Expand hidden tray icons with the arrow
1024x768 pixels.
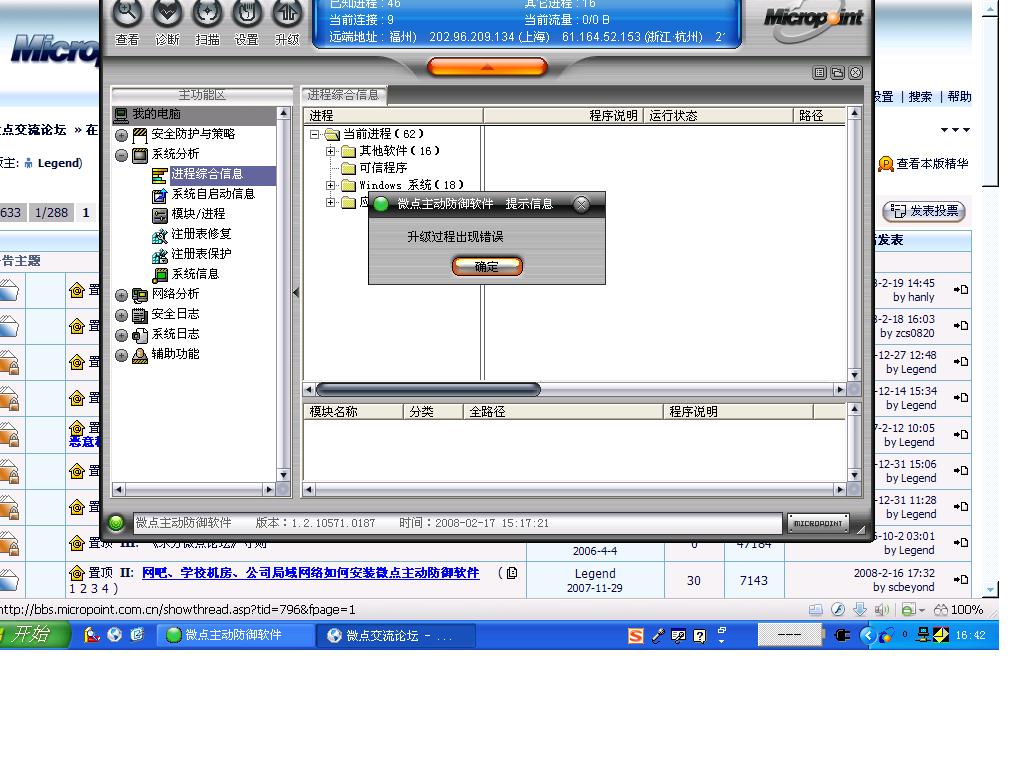[x=867, y=635]
